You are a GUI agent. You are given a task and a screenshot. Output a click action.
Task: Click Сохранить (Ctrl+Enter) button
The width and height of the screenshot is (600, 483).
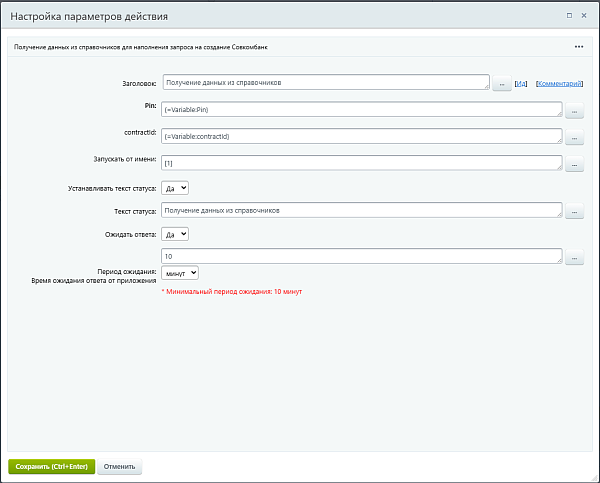tap(52, 467)
